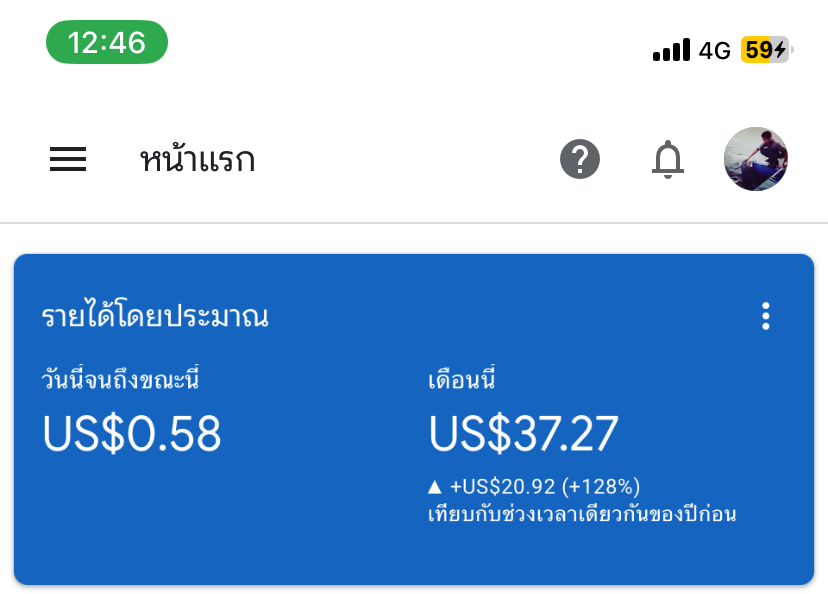This screenshot has width=828, height=594.
Task: Tap the รายได้โดยประมาณ card heading
Action: (x=155, y=317)
